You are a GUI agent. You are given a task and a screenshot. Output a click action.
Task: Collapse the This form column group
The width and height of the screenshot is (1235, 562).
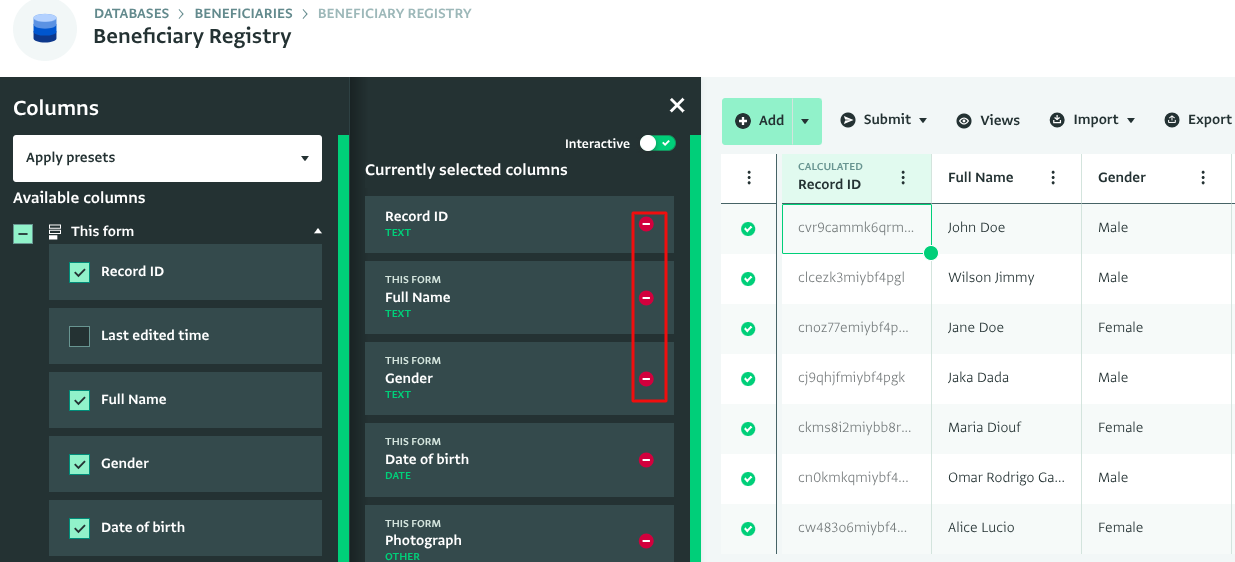(318, 231)
